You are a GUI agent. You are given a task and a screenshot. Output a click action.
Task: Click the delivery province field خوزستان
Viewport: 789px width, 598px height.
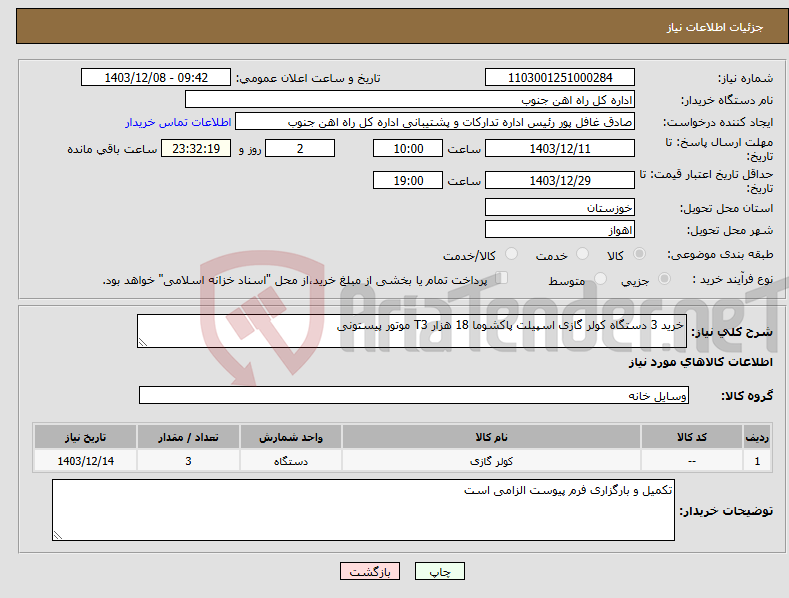(x=560, y=207)
